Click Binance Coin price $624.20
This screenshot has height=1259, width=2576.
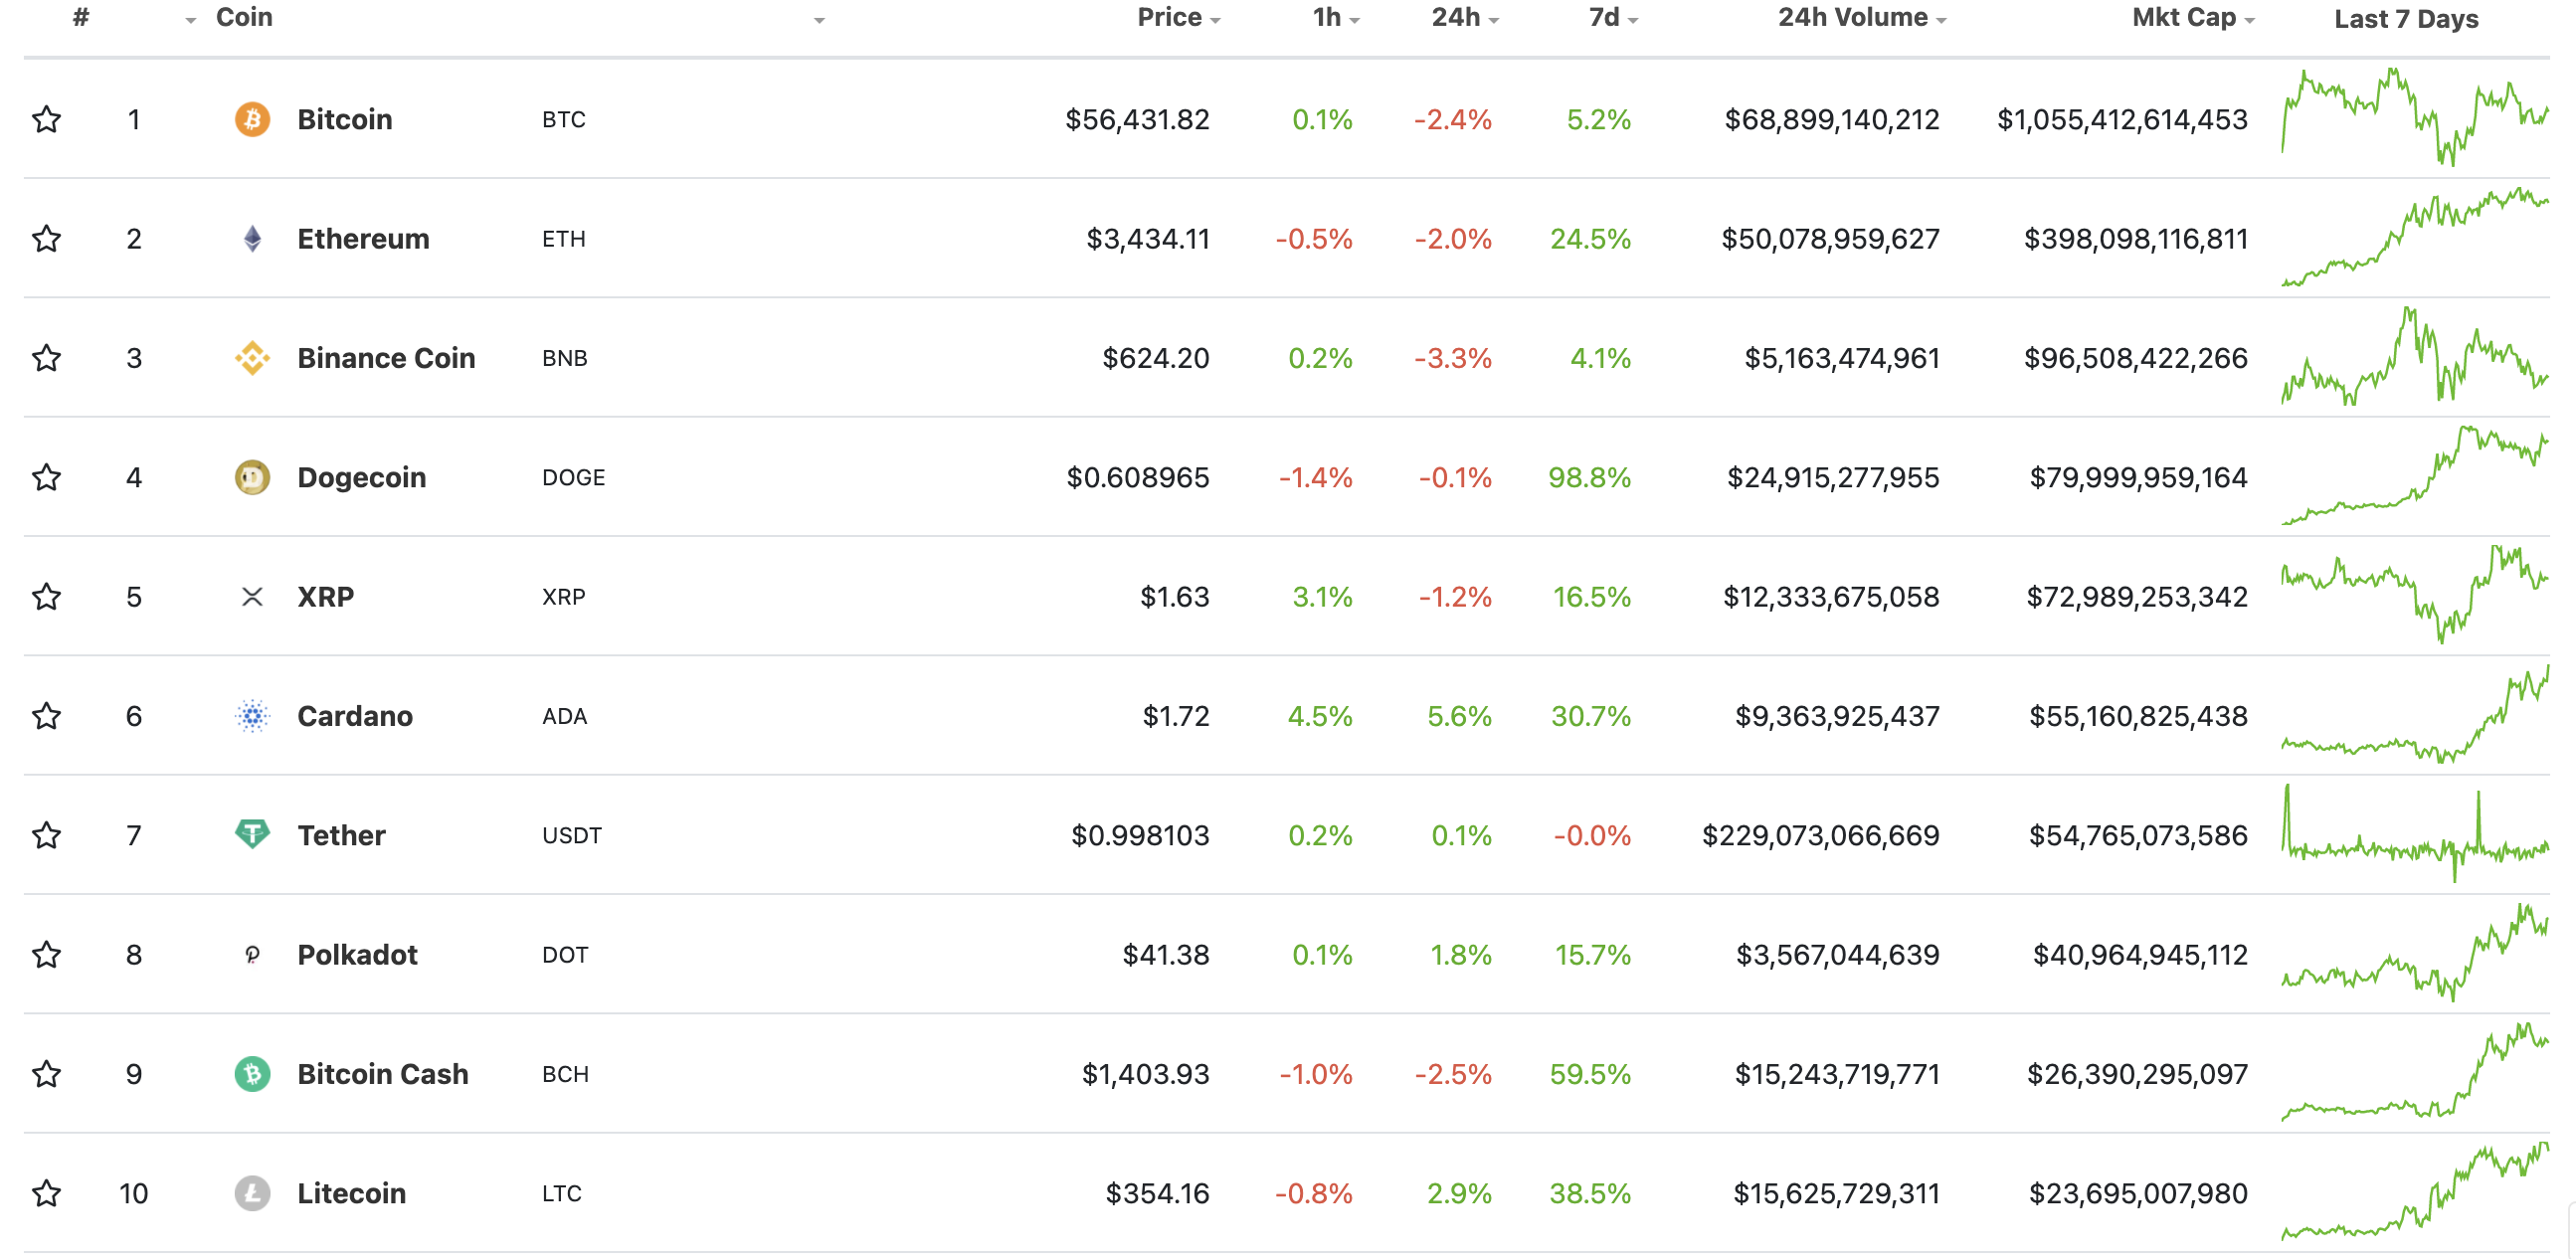[1155, 357]
